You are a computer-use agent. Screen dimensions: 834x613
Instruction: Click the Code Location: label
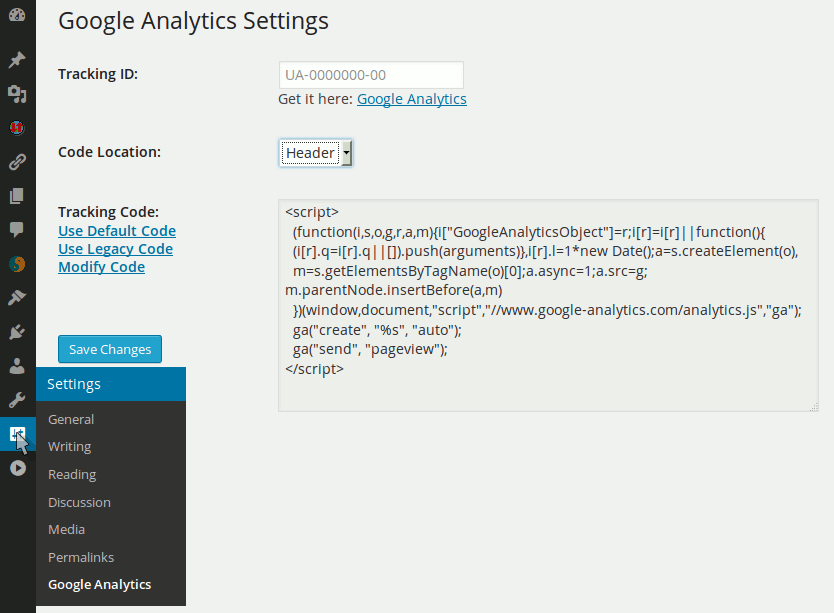pyautogui.click(x=110, y=152)
